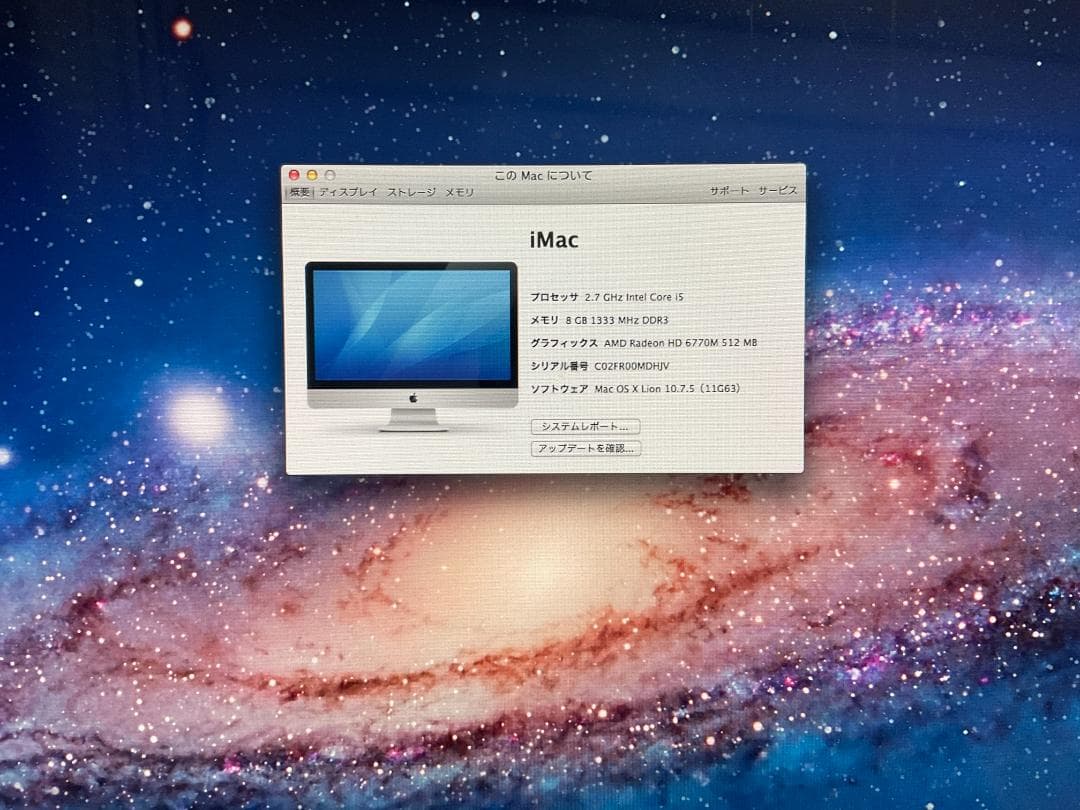Open the サポート link
1080x810 pixels.
729,191
